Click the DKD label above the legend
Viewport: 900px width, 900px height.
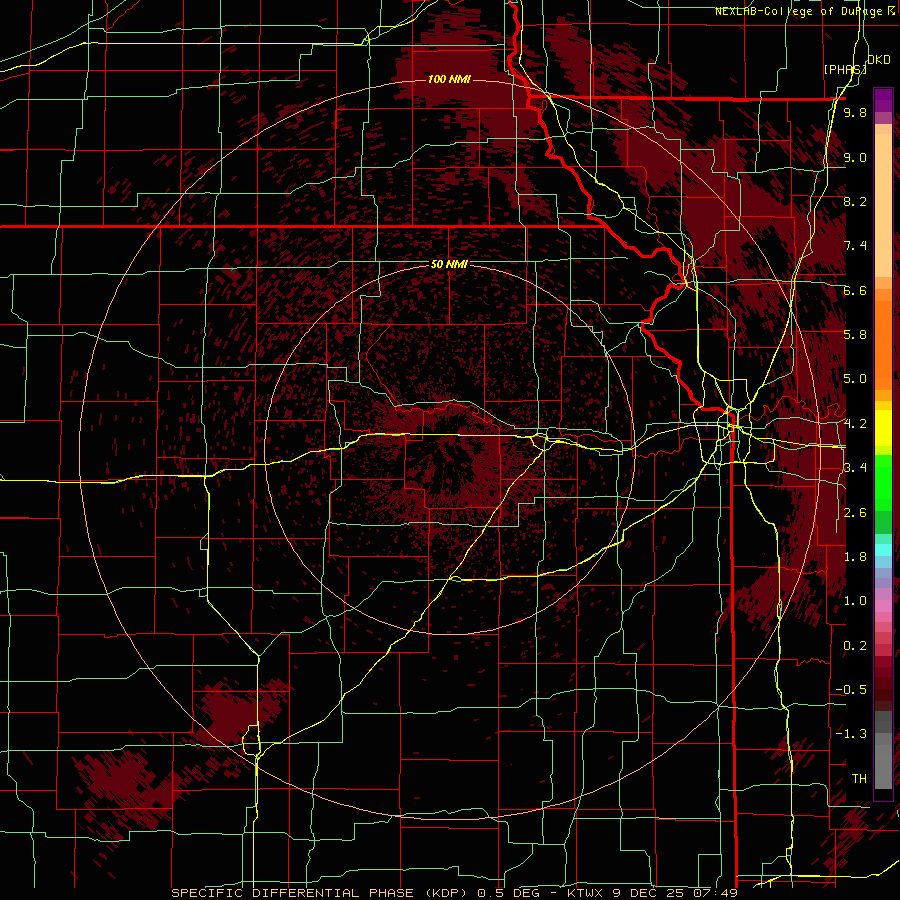(x=879, y=60)
